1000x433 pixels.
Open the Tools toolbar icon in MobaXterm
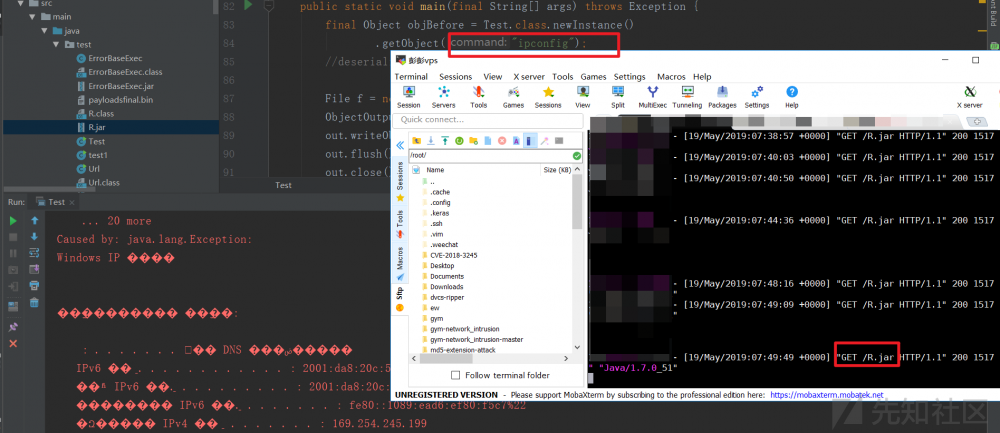[478, 97]
